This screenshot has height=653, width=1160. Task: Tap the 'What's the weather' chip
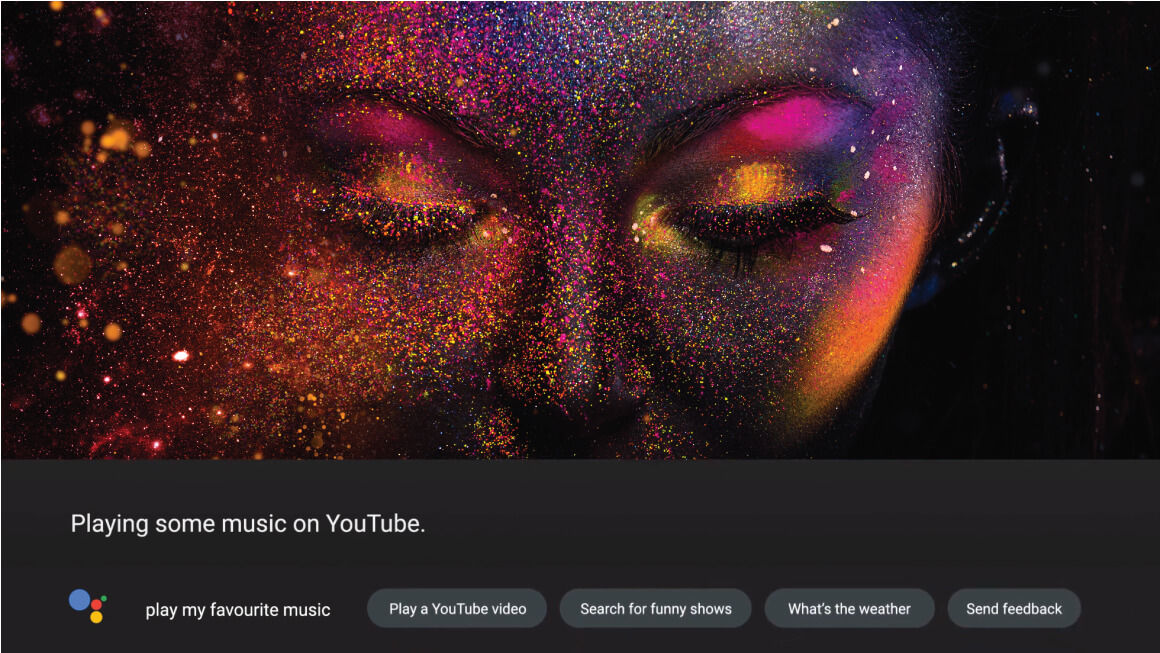coord(849,608)
